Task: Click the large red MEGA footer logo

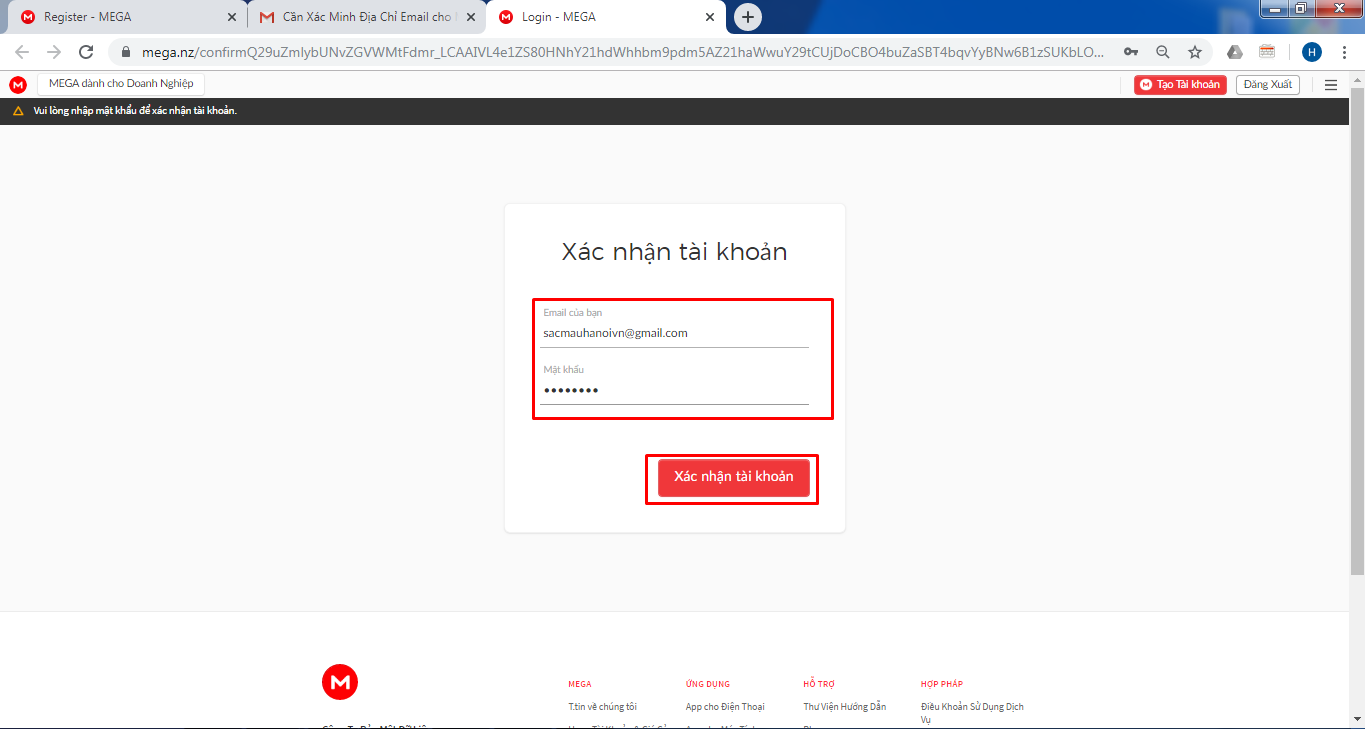Action: click(340, 682)
